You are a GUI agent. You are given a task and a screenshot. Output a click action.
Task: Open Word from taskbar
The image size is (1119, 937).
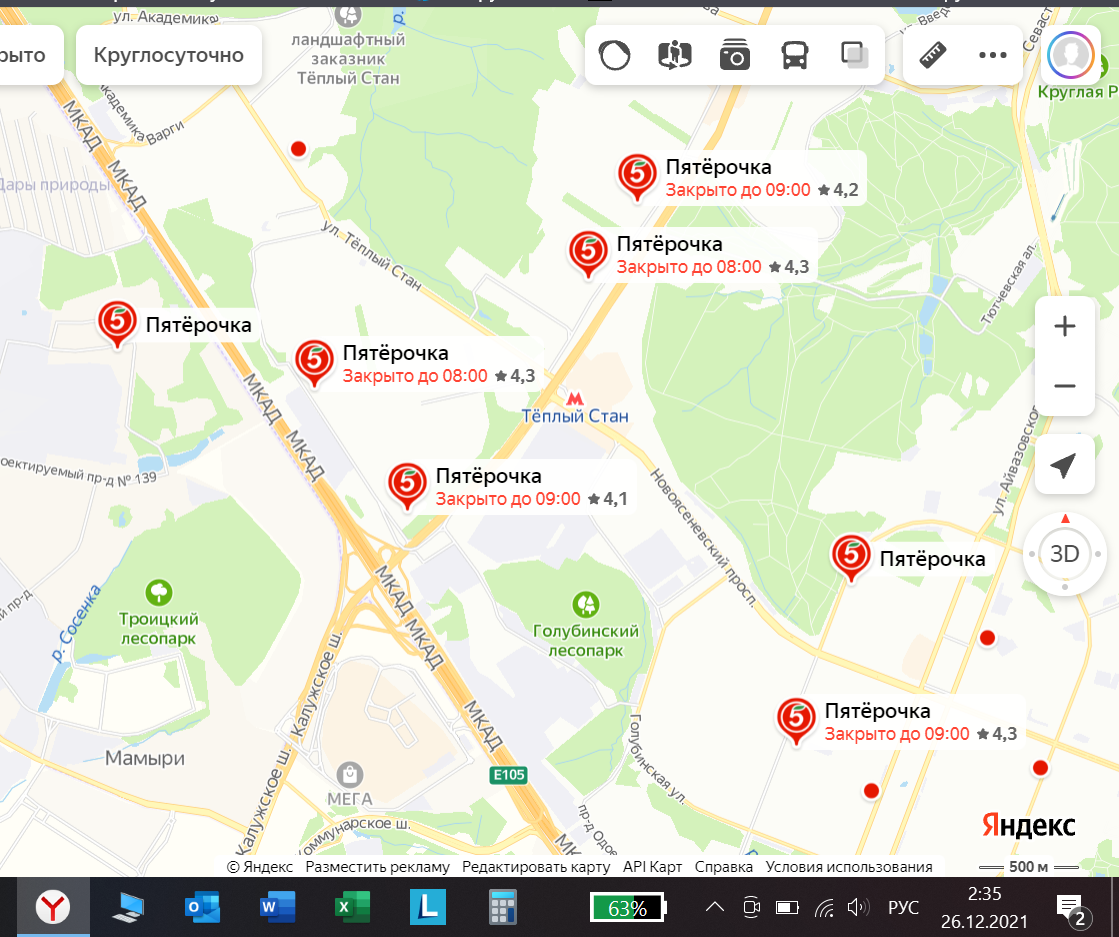coord(278,908)
